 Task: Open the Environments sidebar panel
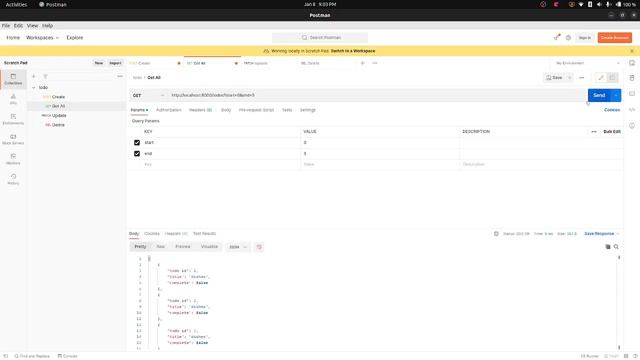(13, 119)
